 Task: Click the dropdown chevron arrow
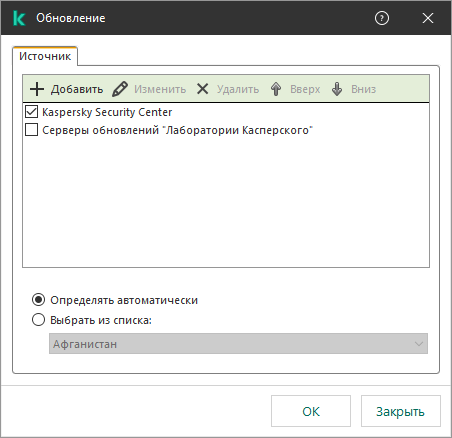tap(419, 344)
